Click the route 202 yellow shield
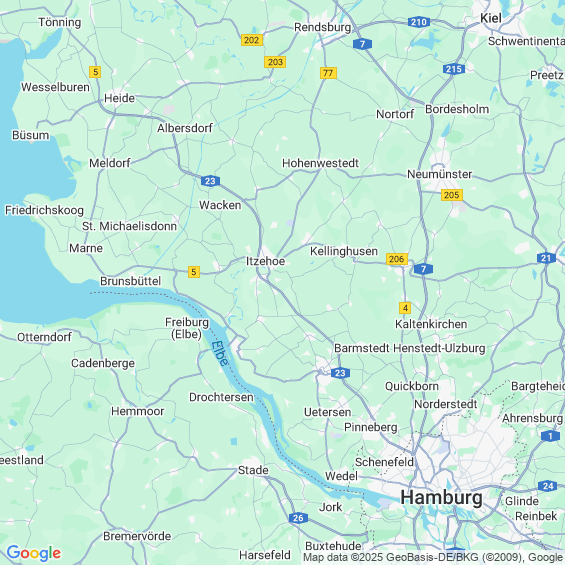Image resolution: width=565 pixels, height=565 pixels. tap(252, 40)
